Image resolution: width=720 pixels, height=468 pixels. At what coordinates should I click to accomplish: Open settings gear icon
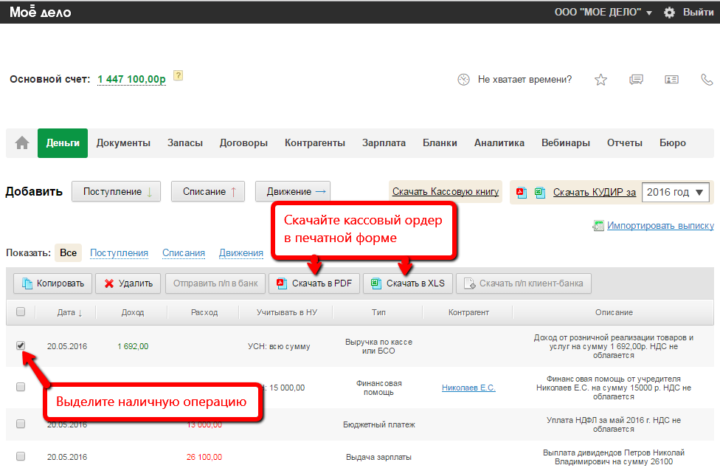pyautogui.click(x=669, y=12)
